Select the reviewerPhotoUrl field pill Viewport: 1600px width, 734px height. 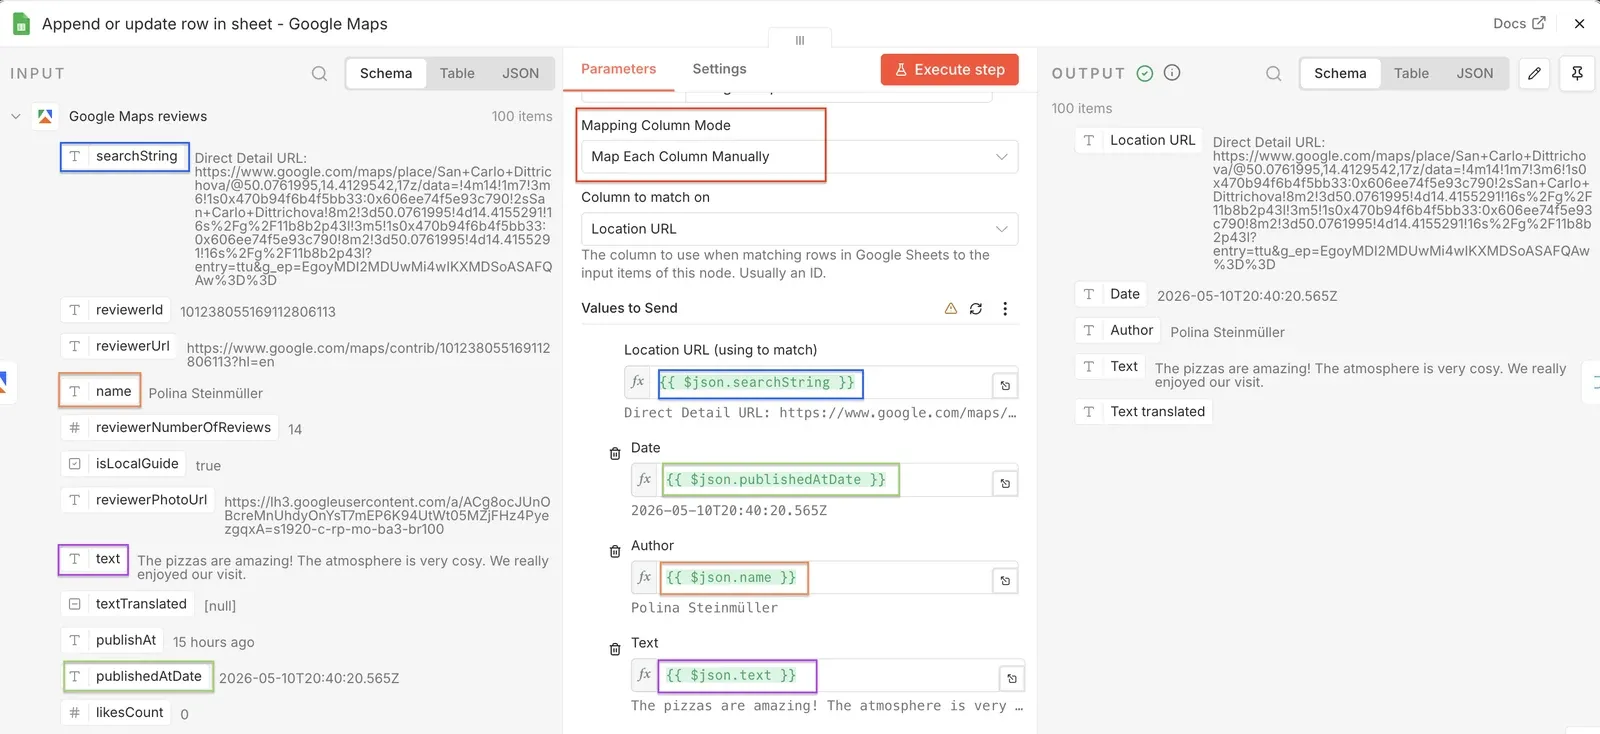[x=138, y=499]
